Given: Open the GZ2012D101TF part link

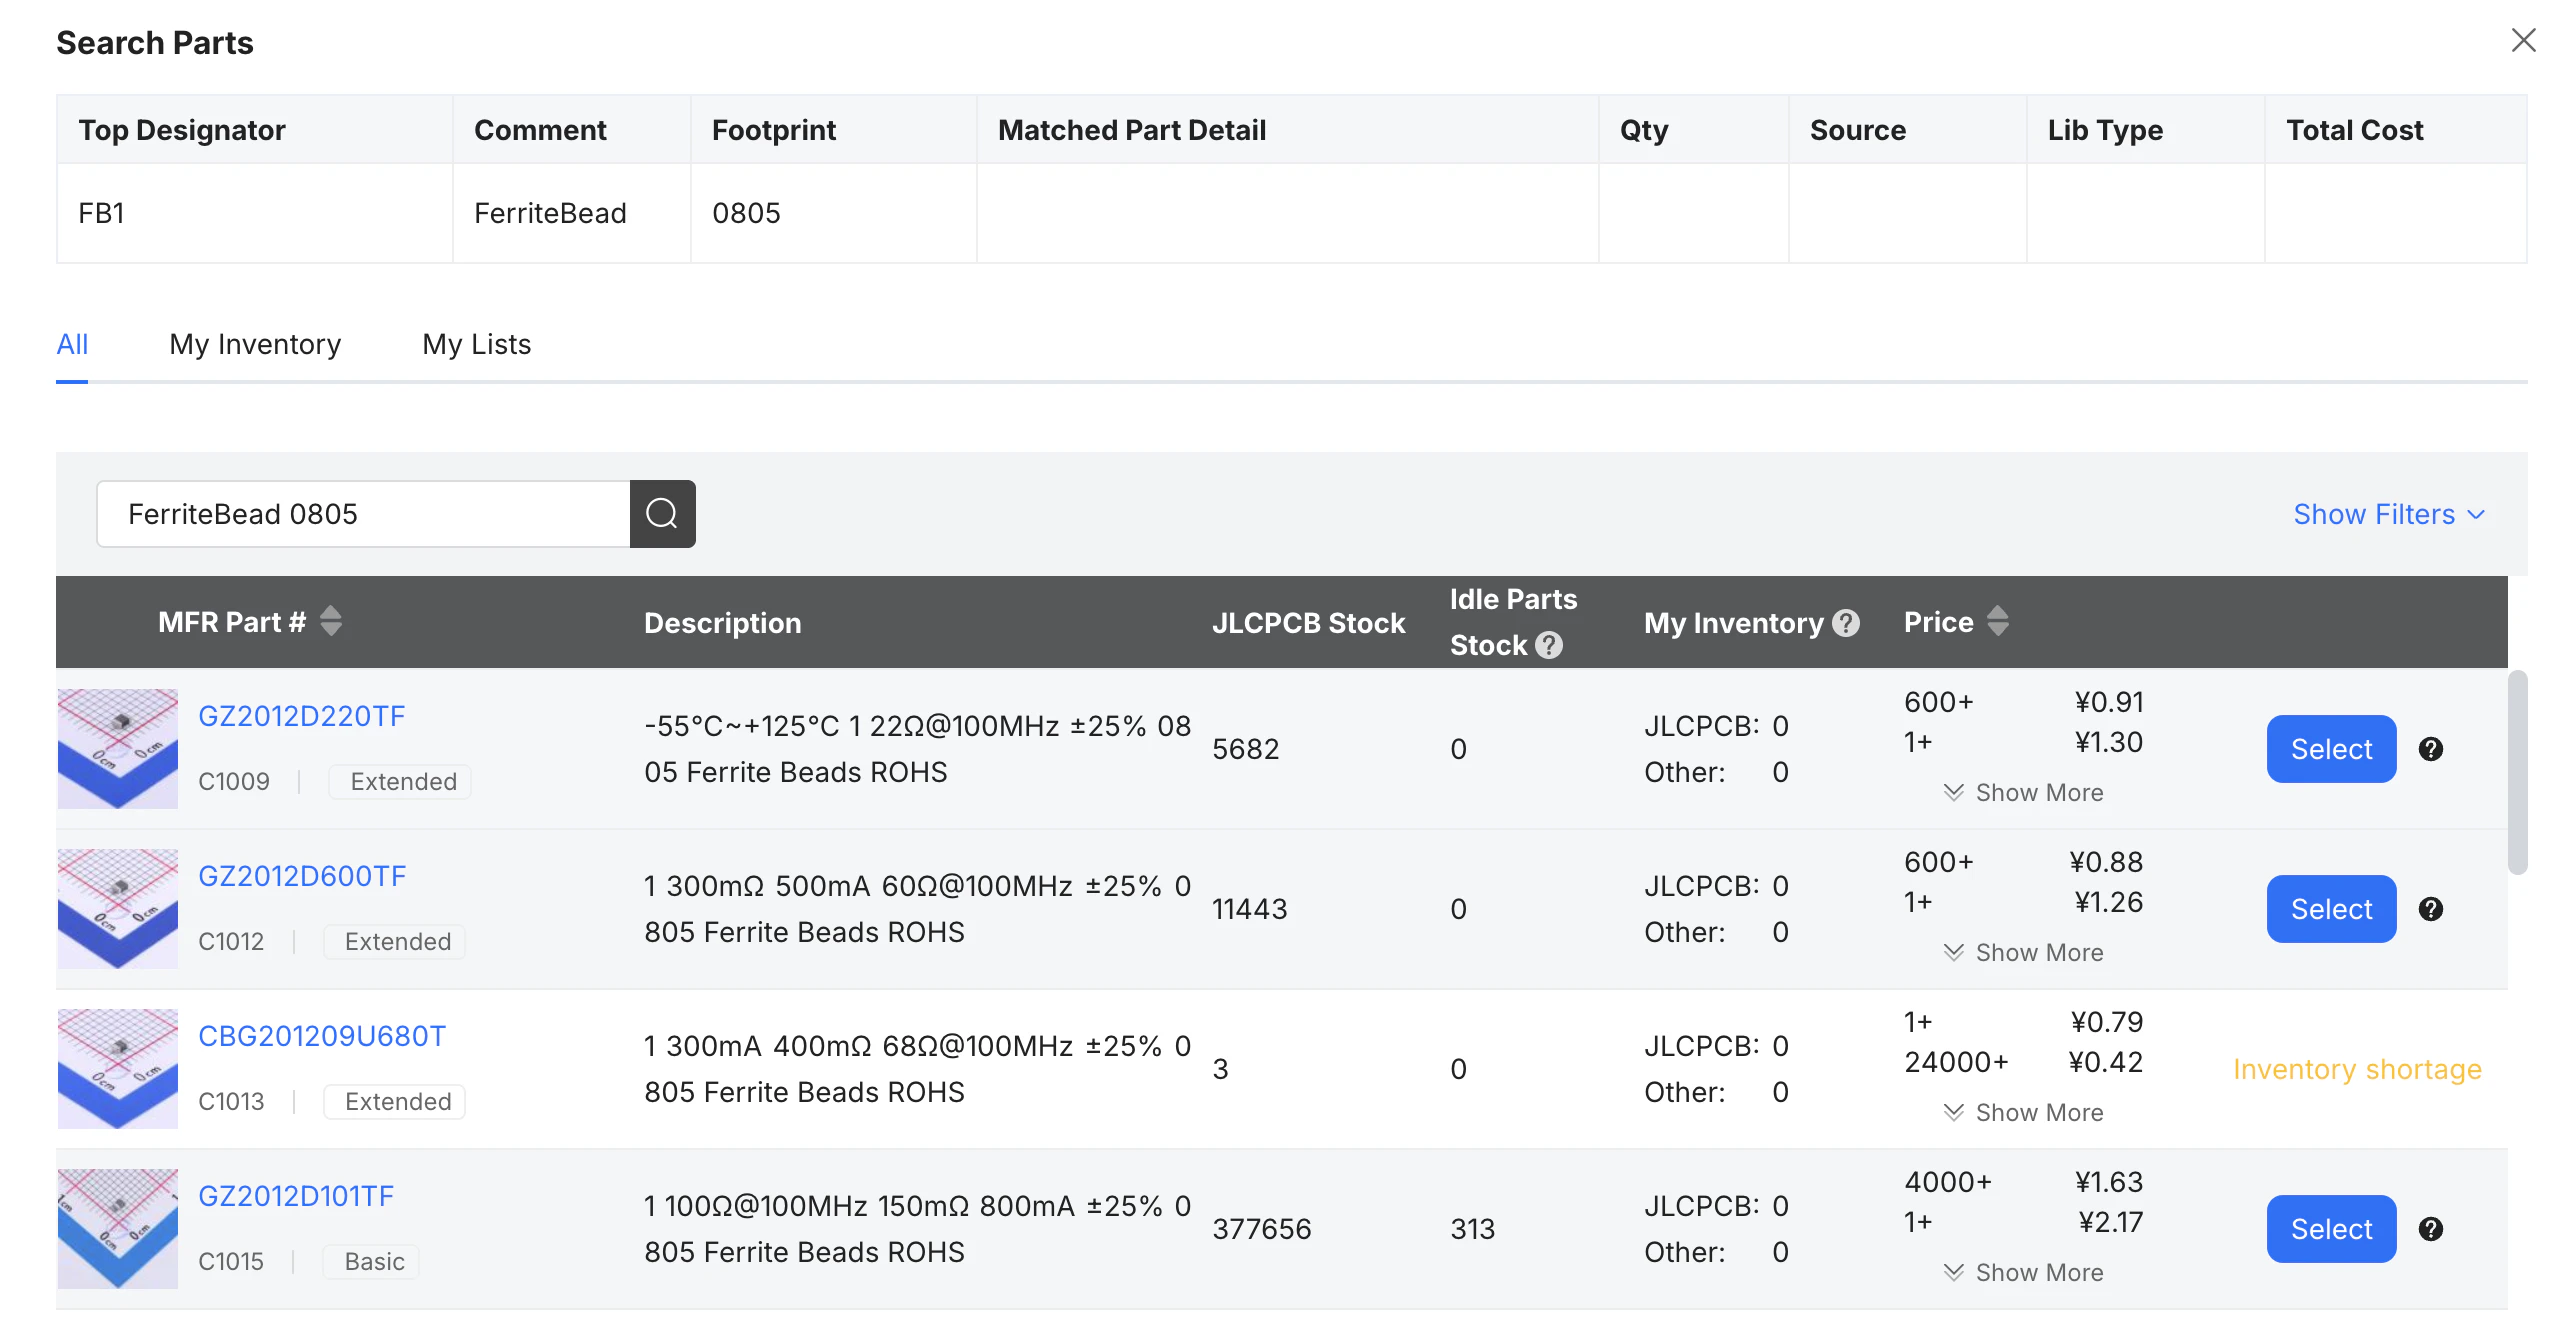Looking at the screenshot, I should [296, 1196].
